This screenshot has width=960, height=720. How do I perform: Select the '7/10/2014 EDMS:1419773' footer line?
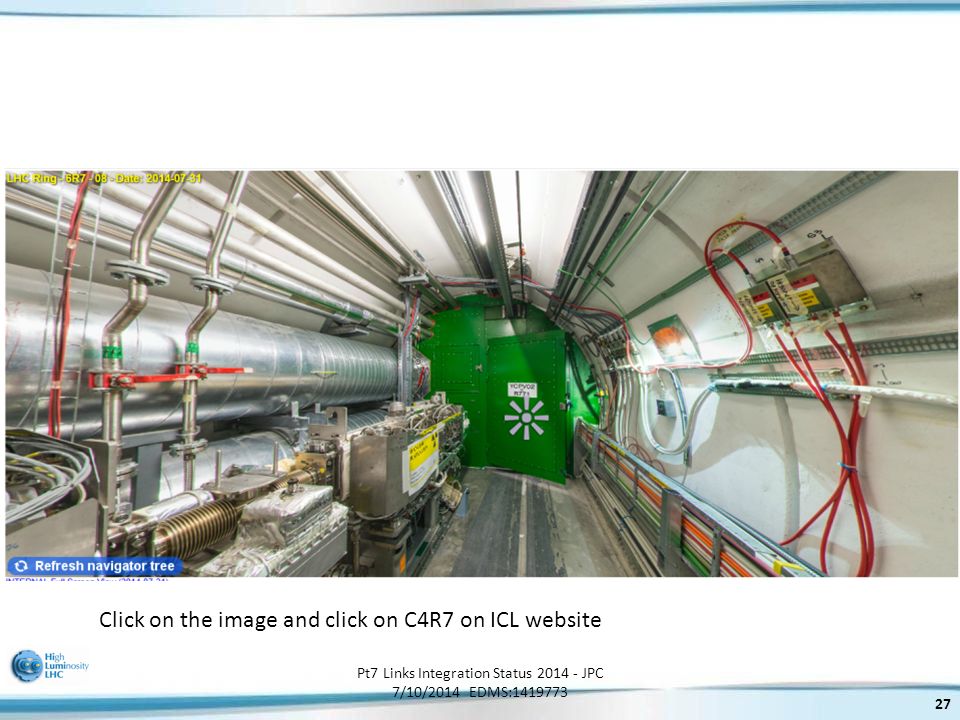(480, 692)
